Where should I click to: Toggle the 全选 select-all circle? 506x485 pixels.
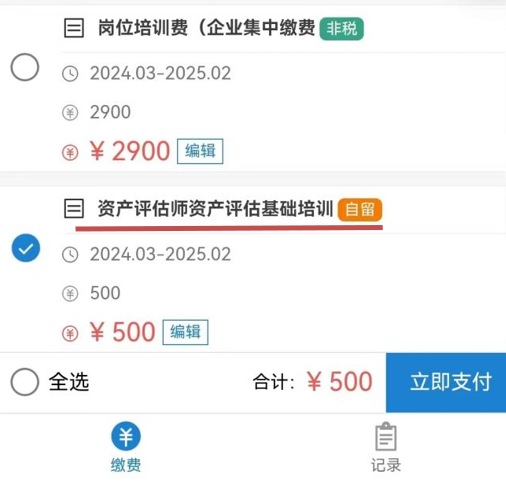25,382
